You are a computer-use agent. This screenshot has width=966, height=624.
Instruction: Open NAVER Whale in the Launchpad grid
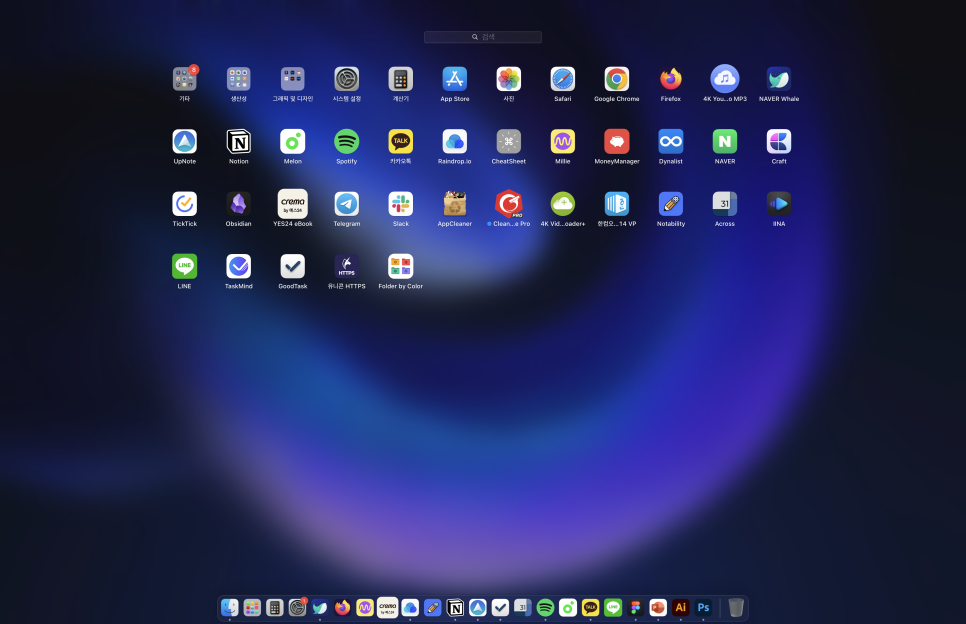point(779,79)
